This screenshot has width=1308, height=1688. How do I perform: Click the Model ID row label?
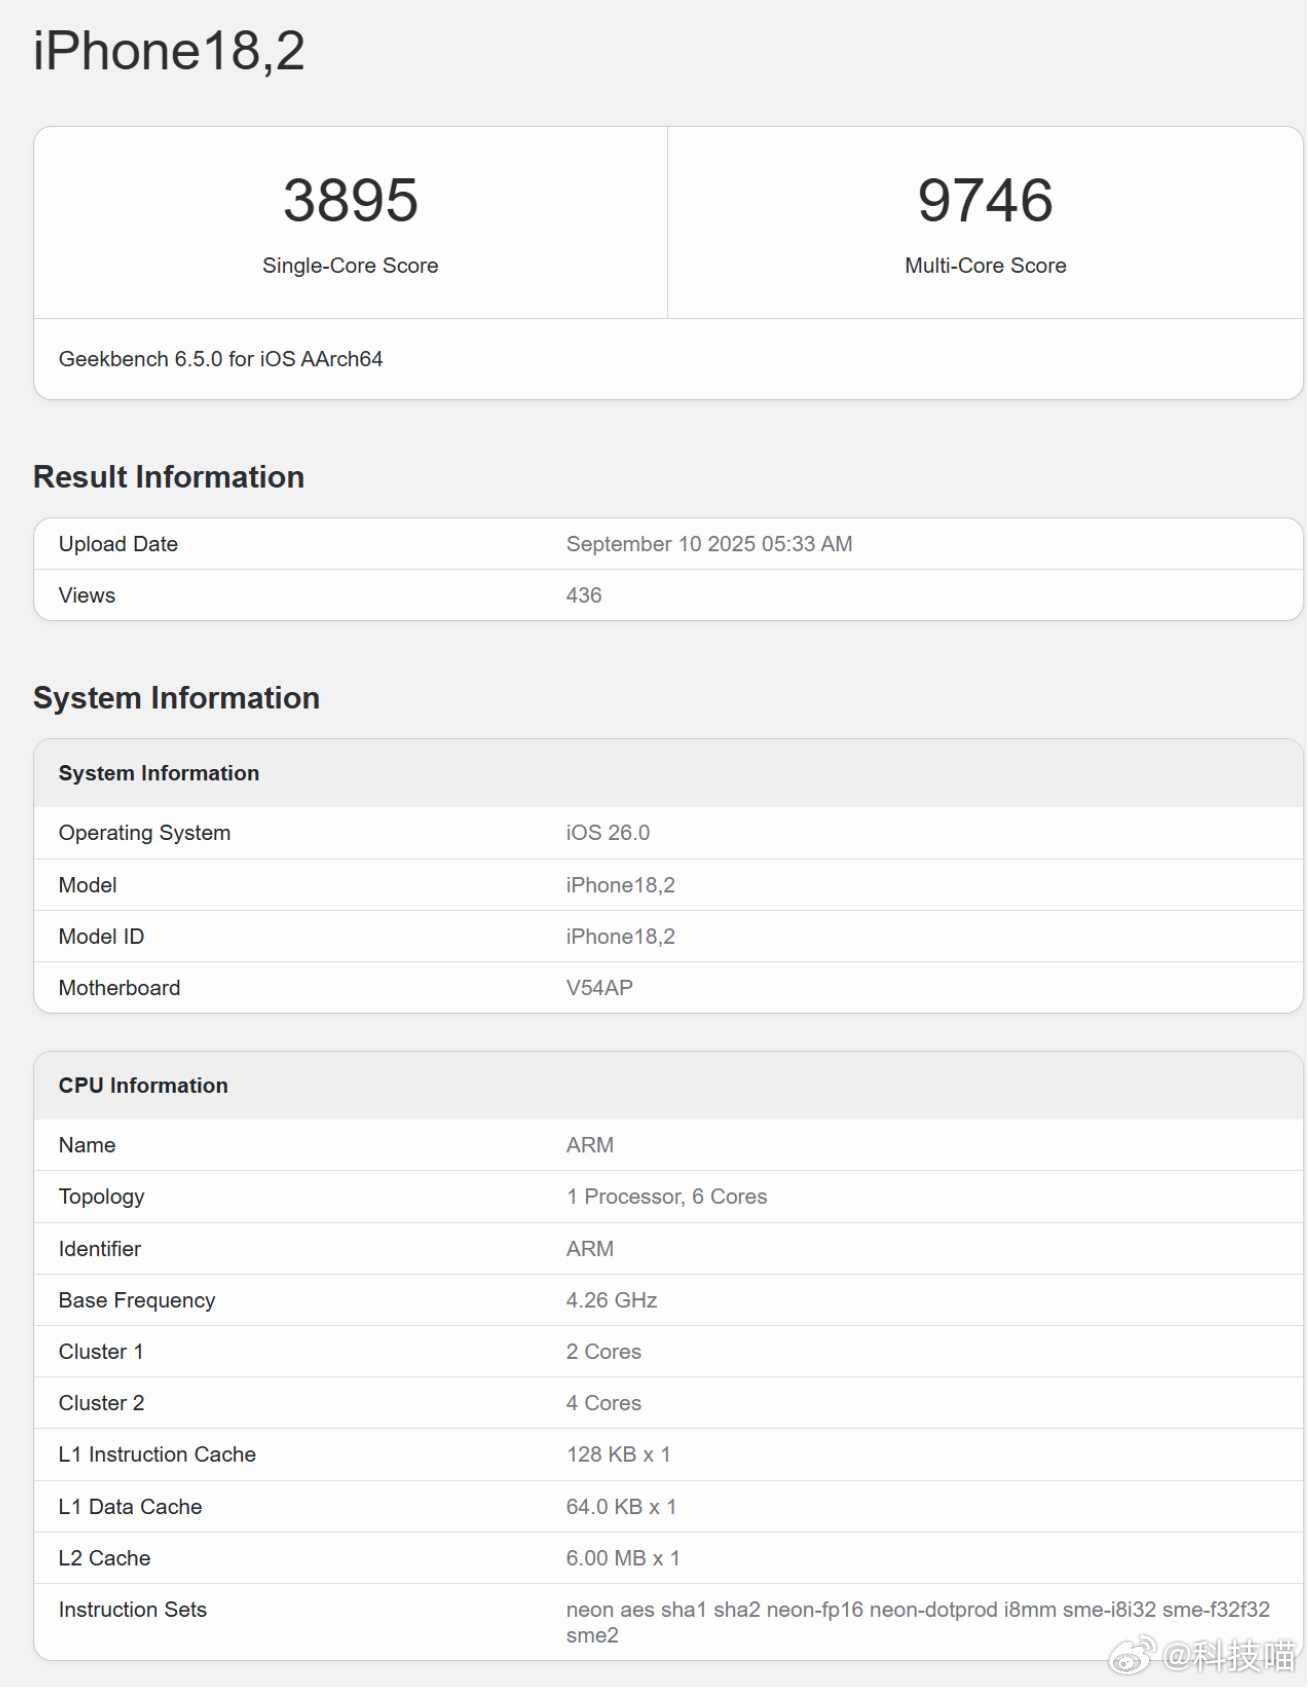(x=101, y=937)
